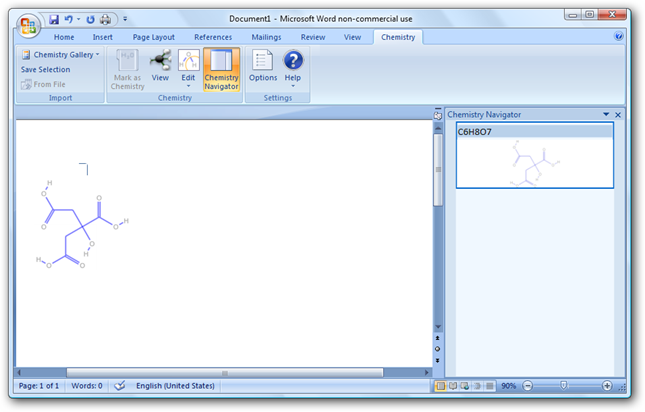Click the vertical scrollbar down arrow
This screenshot has height=412, width=645.
(438, 327)
